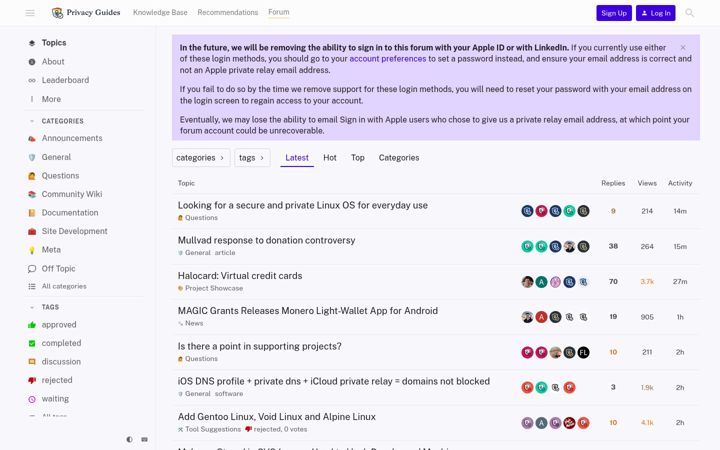Click the Announcements category icon

coord(32,138)
